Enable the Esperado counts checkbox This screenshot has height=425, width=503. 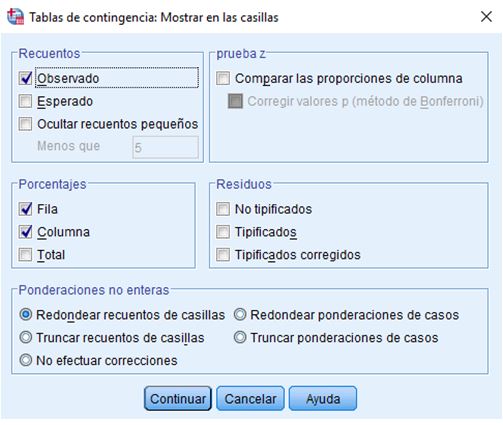26,101
